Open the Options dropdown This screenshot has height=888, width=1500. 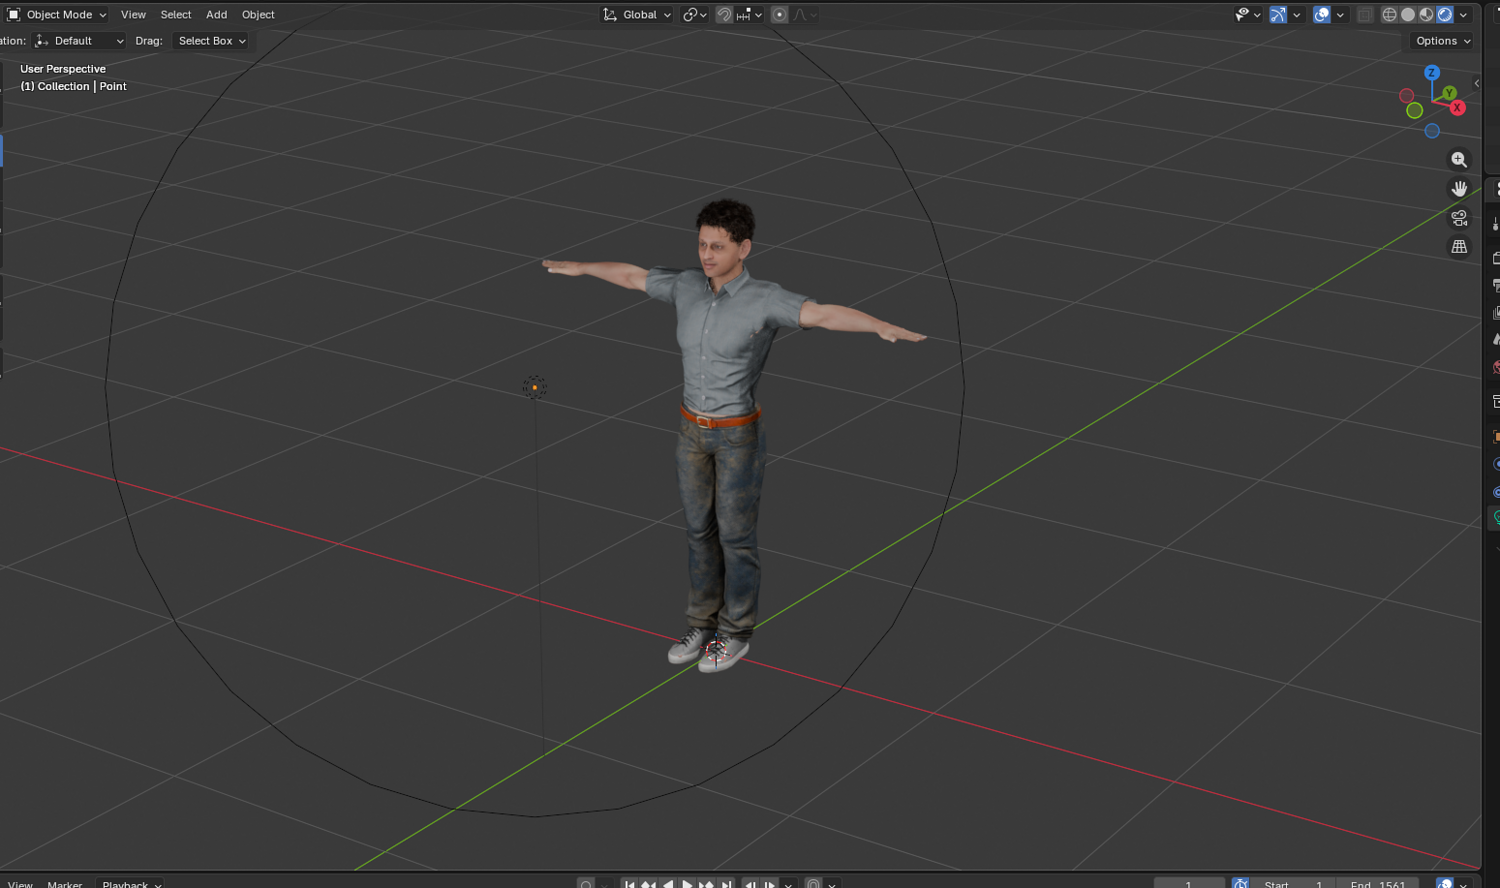pyautogui.click(x=1442, y=41)
